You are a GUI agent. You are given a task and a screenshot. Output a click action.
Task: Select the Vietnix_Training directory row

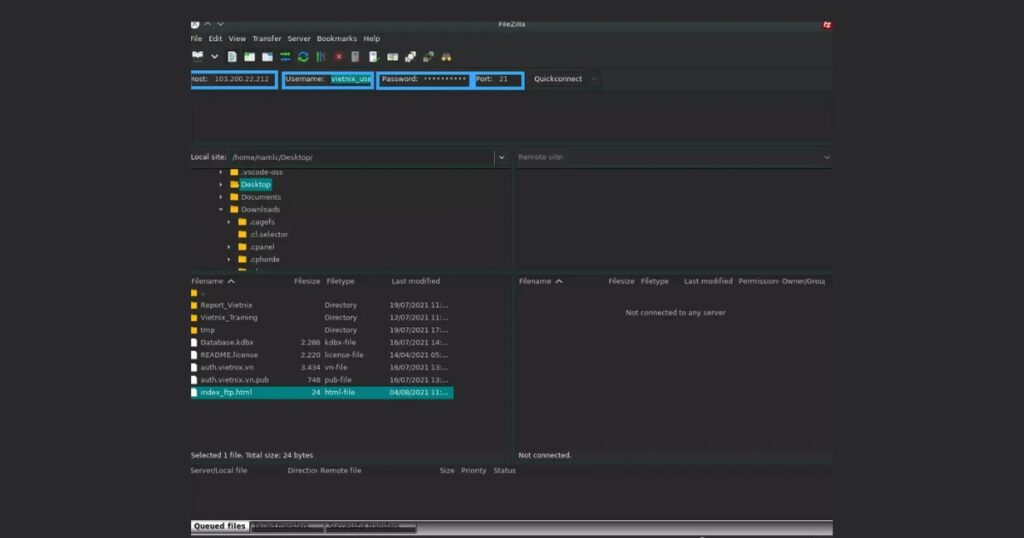pyautogui.click(x=321, y=317)
